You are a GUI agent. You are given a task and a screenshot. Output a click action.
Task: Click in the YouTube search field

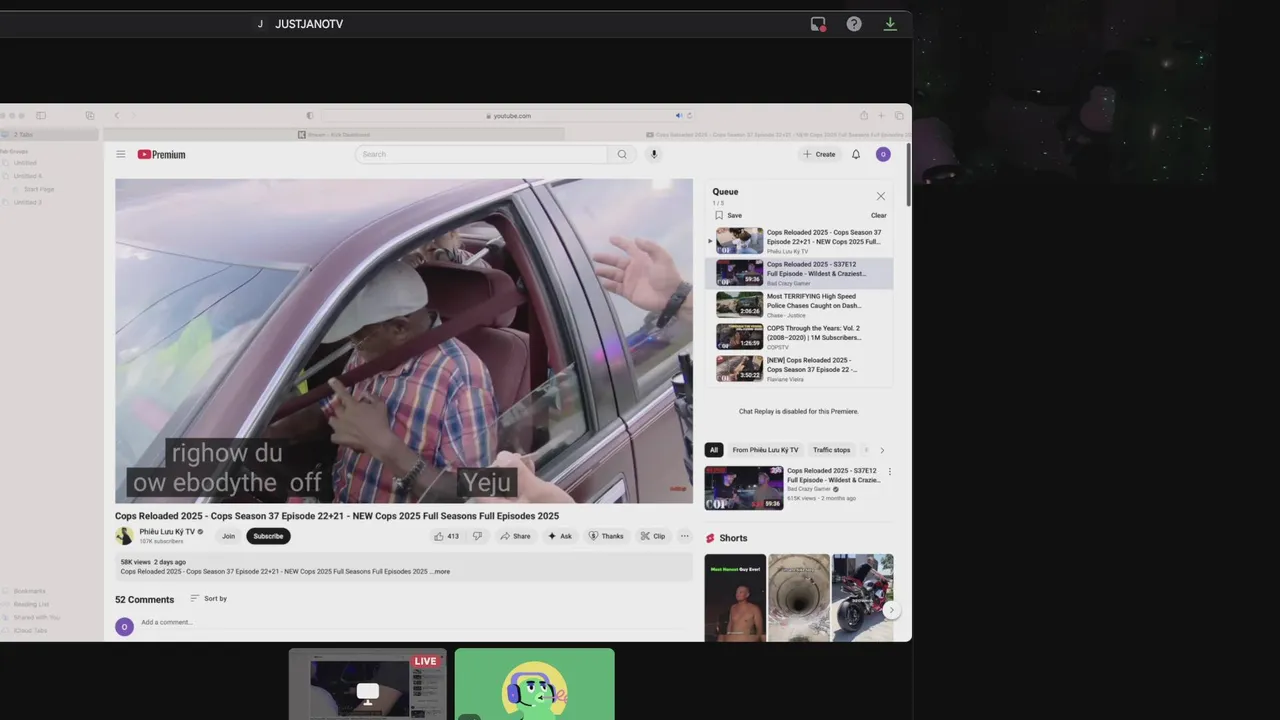(481, 154)
